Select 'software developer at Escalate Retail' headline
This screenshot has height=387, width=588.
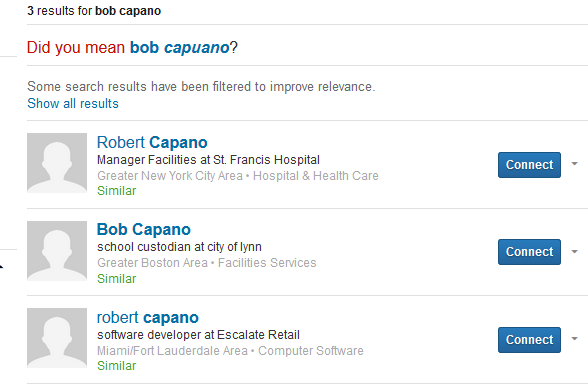click(198, 334)
